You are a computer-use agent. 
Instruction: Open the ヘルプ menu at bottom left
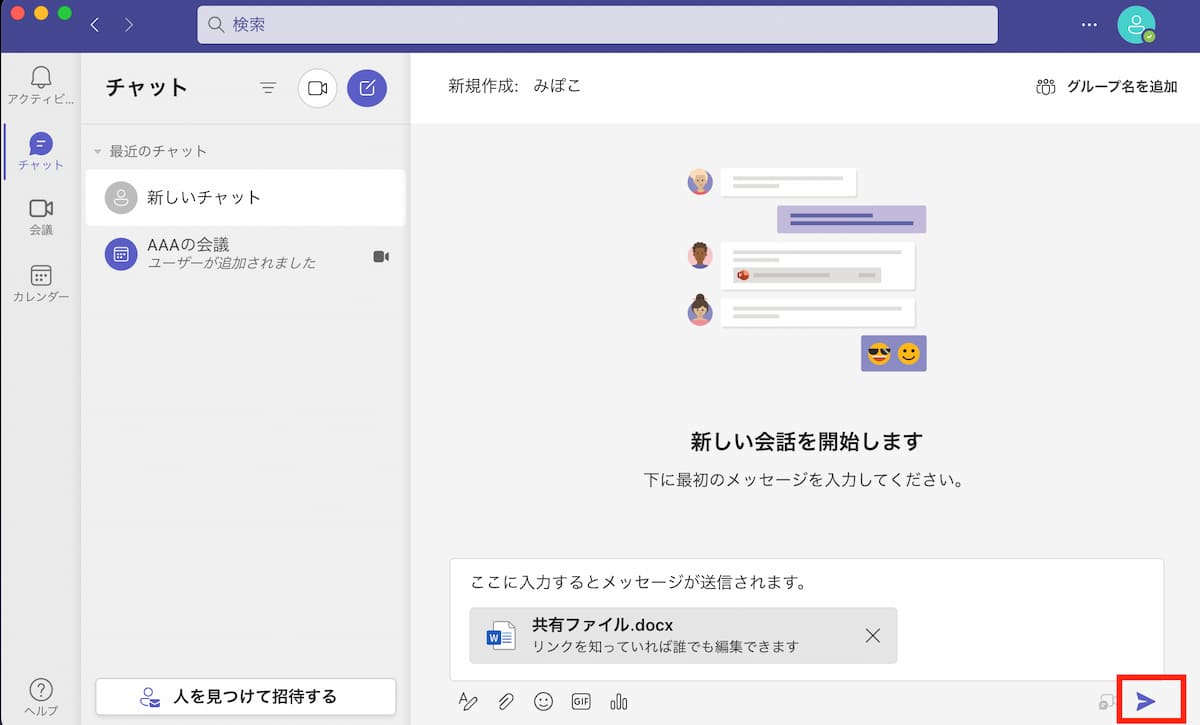click(40, 694)
